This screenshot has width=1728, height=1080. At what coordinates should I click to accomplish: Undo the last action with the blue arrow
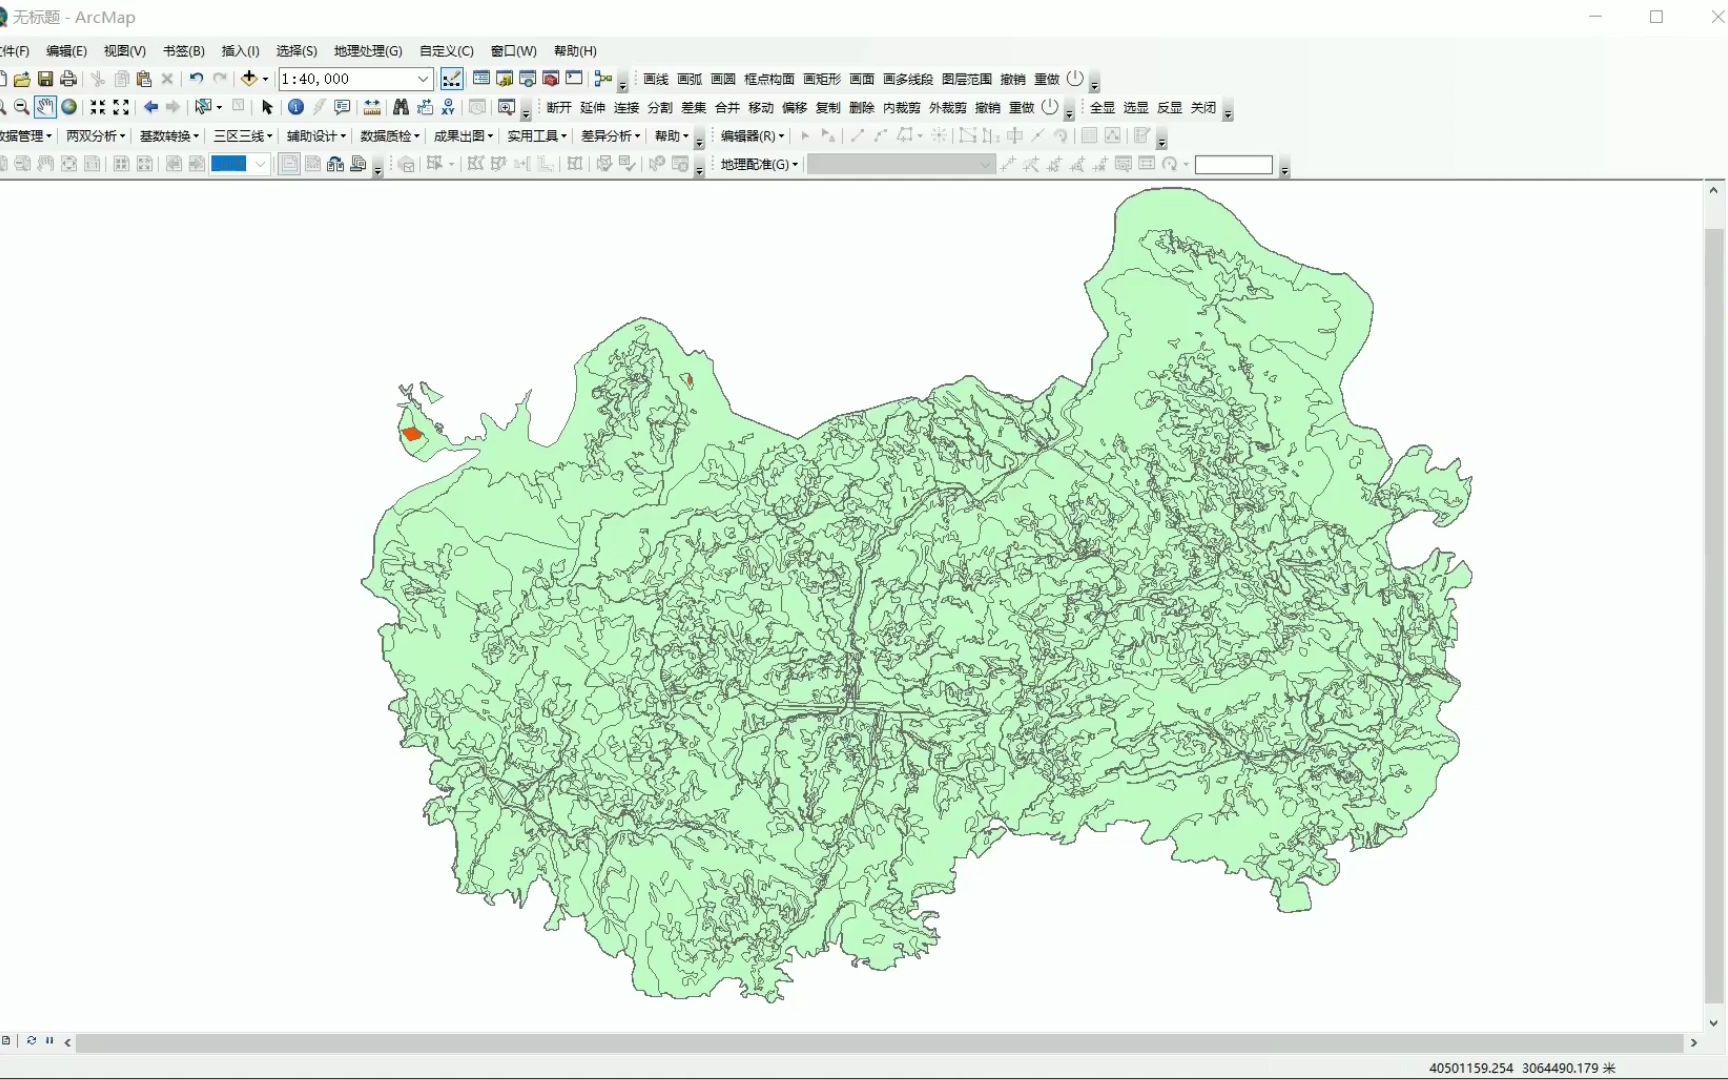(x=196, y=78)
